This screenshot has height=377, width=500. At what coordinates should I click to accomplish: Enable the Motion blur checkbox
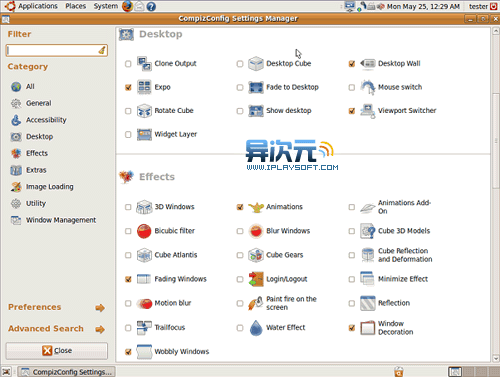128,303
